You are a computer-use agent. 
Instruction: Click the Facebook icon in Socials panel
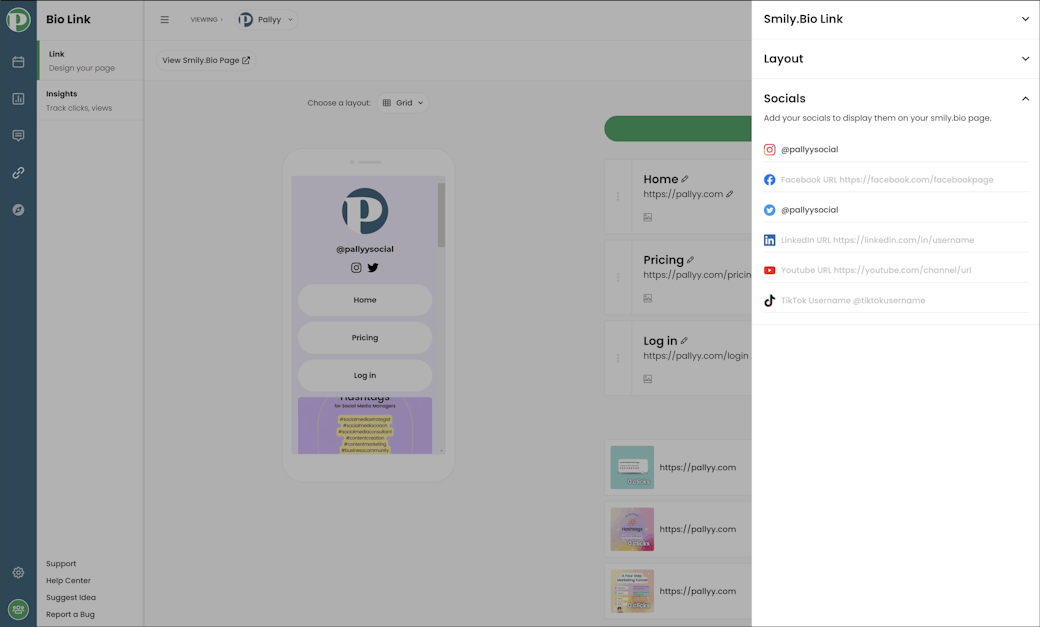769,179
